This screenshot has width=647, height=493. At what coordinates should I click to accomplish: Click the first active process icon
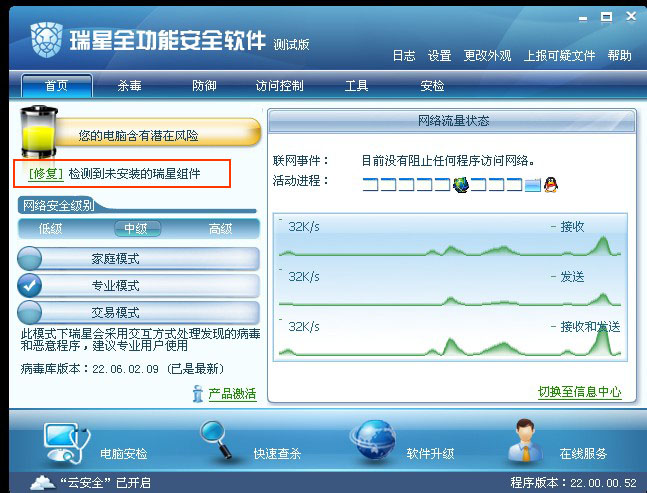(x=370, y=184)
